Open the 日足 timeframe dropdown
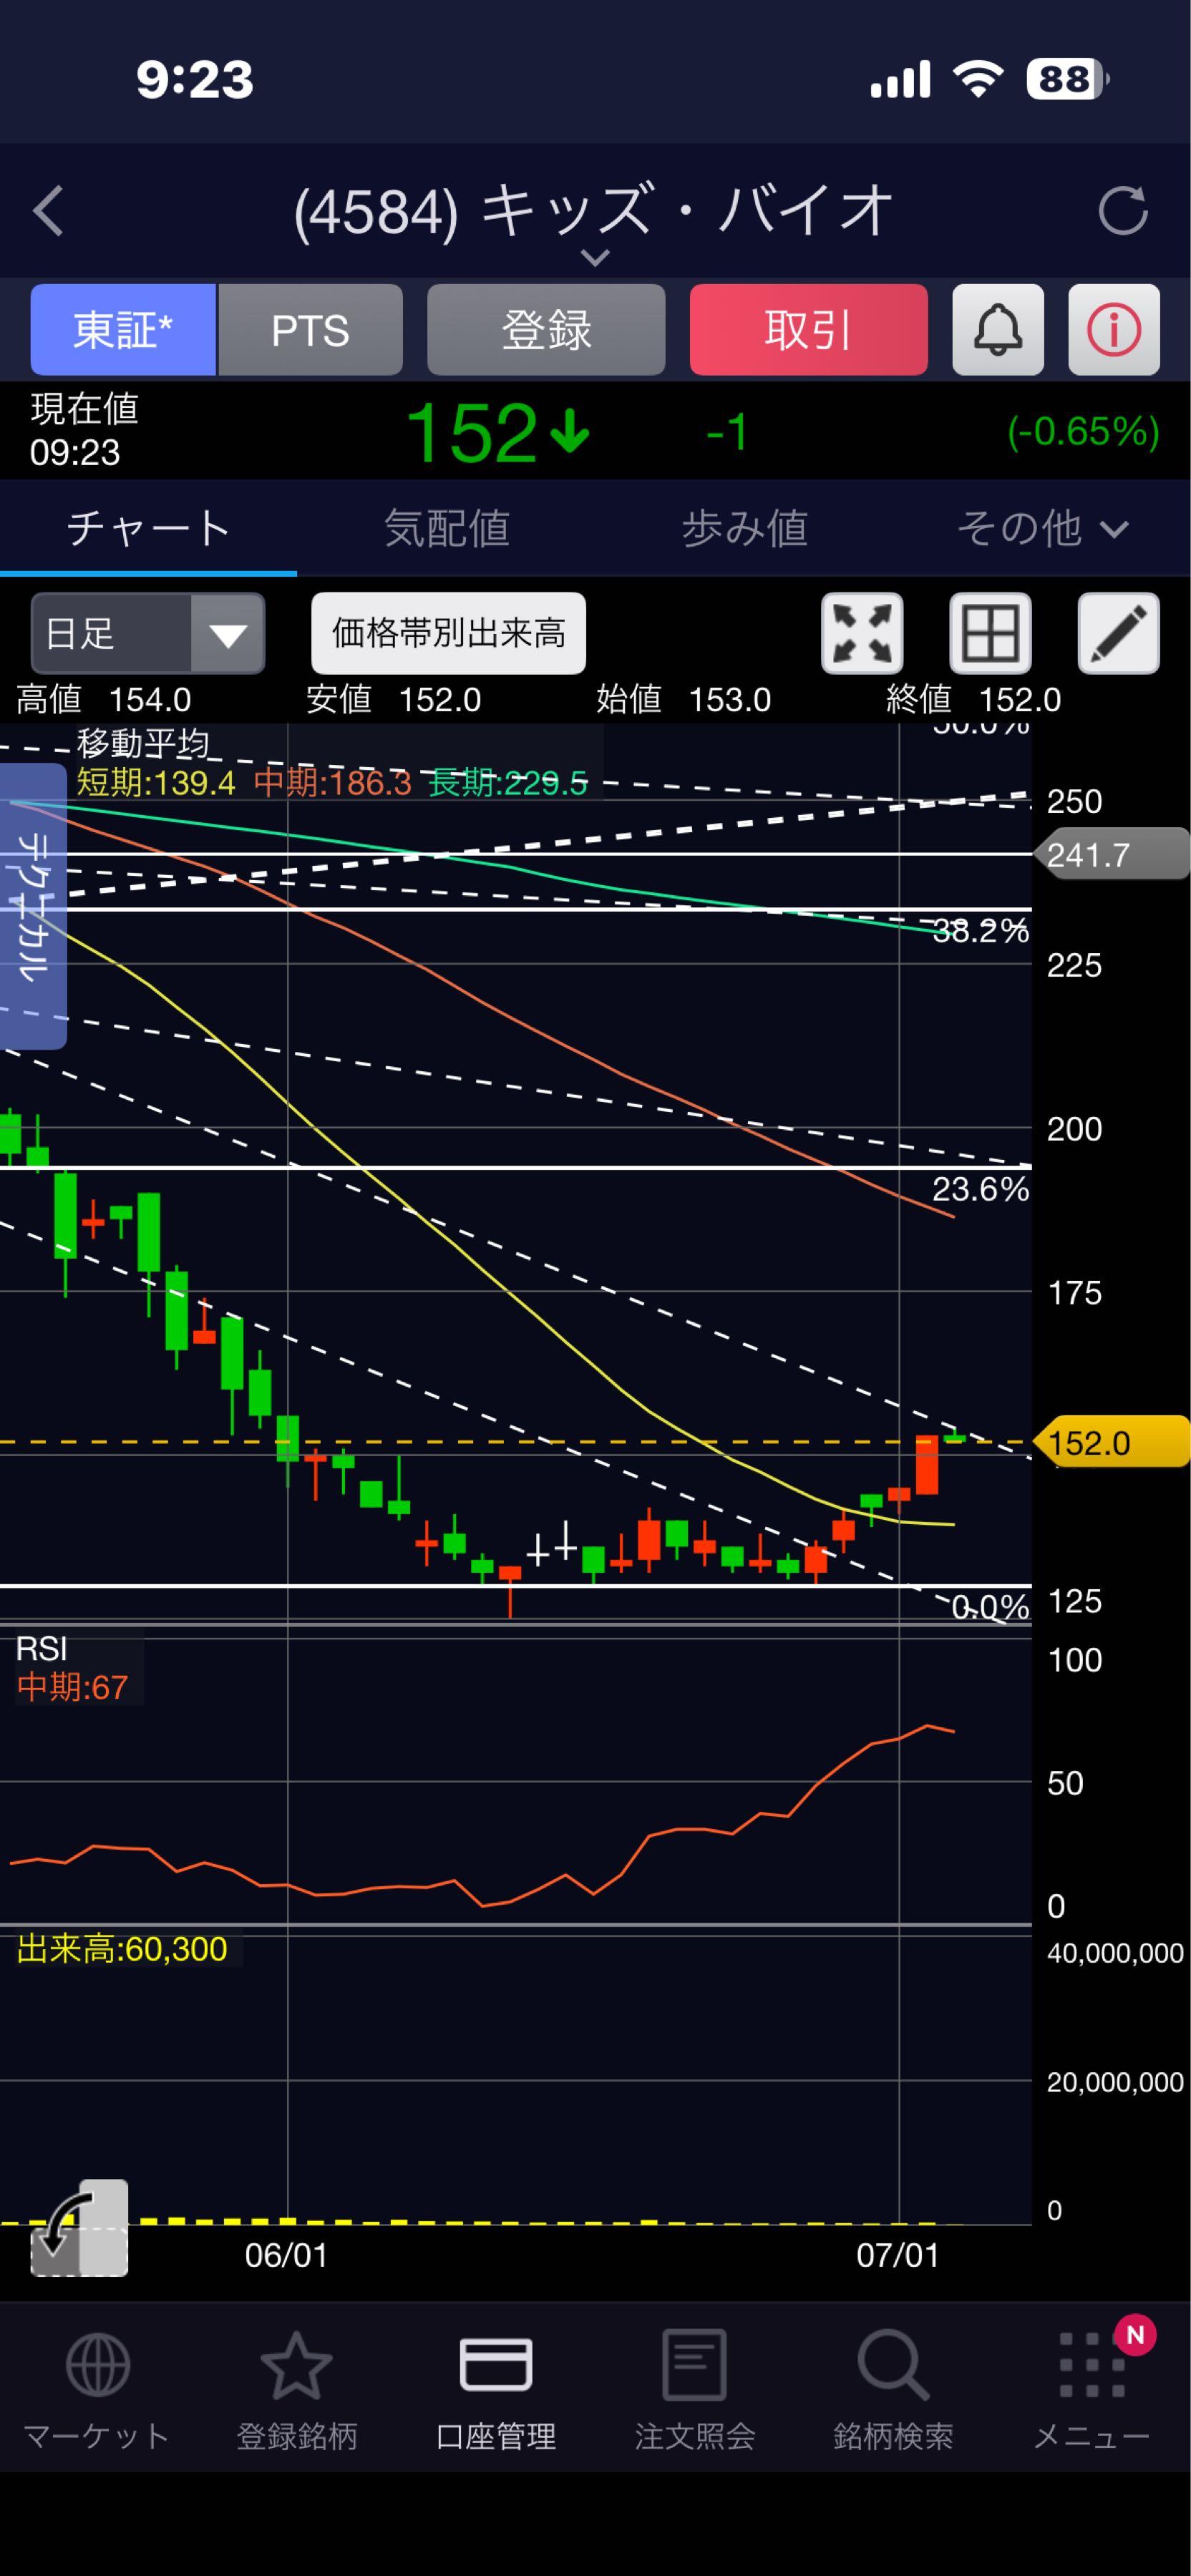Viewport: 1191px width, 2576px height. tap(148, 634)
